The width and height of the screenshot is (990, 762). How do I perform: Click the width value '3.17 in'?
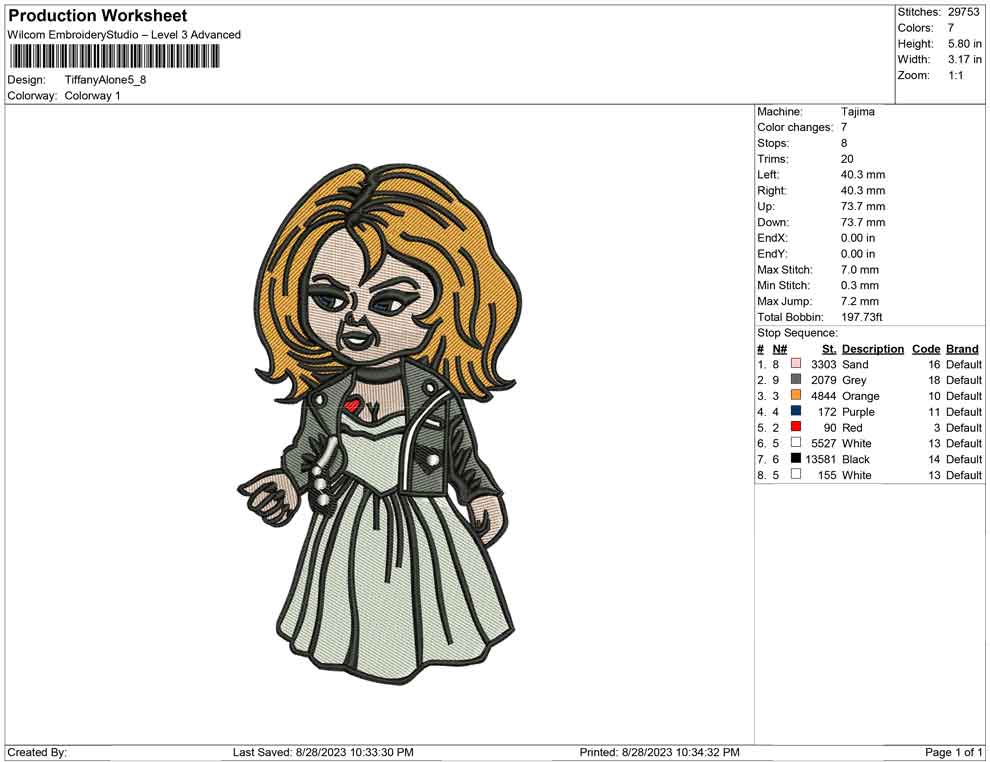point(964,59)
